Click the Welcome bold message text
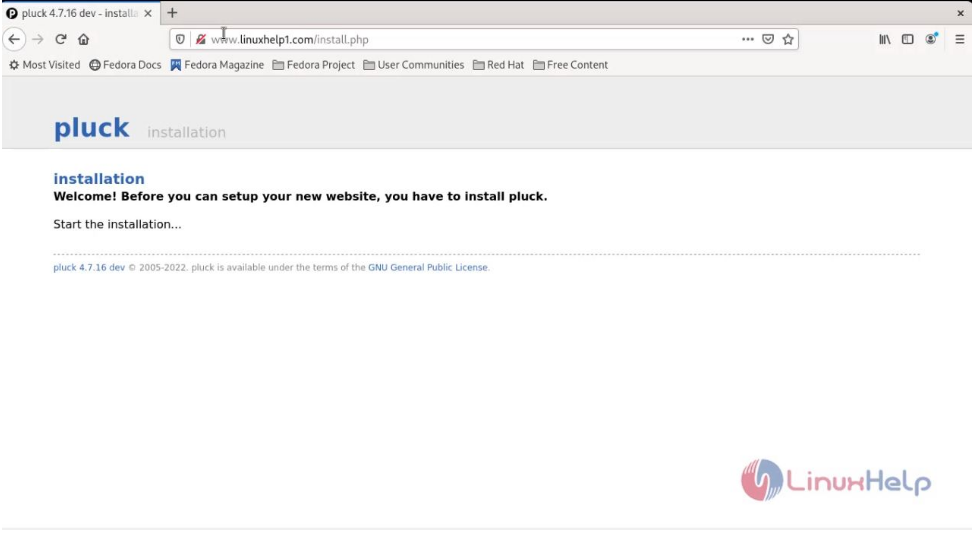Screen dimensions: 972x540 (300, 197)
